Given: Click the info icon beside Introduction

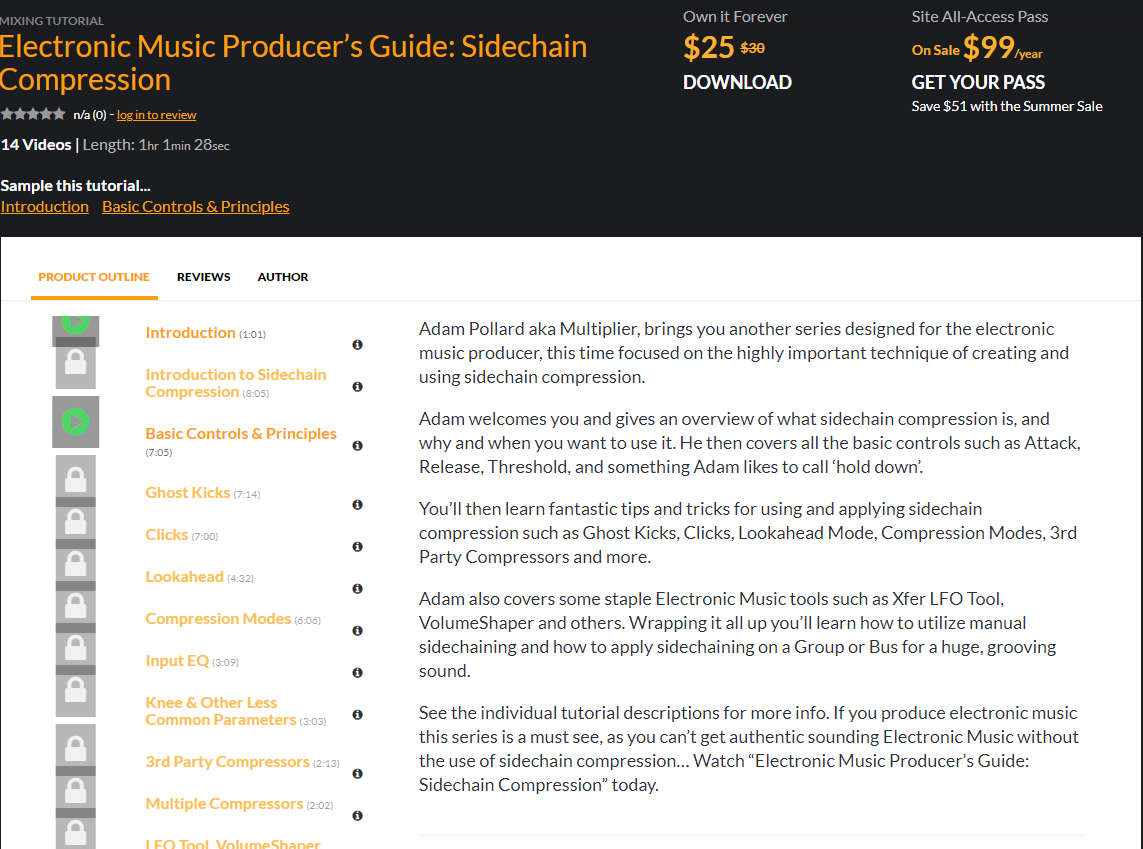Looking at the screenshot, I should pyautogui.click(x=357, y=345).
